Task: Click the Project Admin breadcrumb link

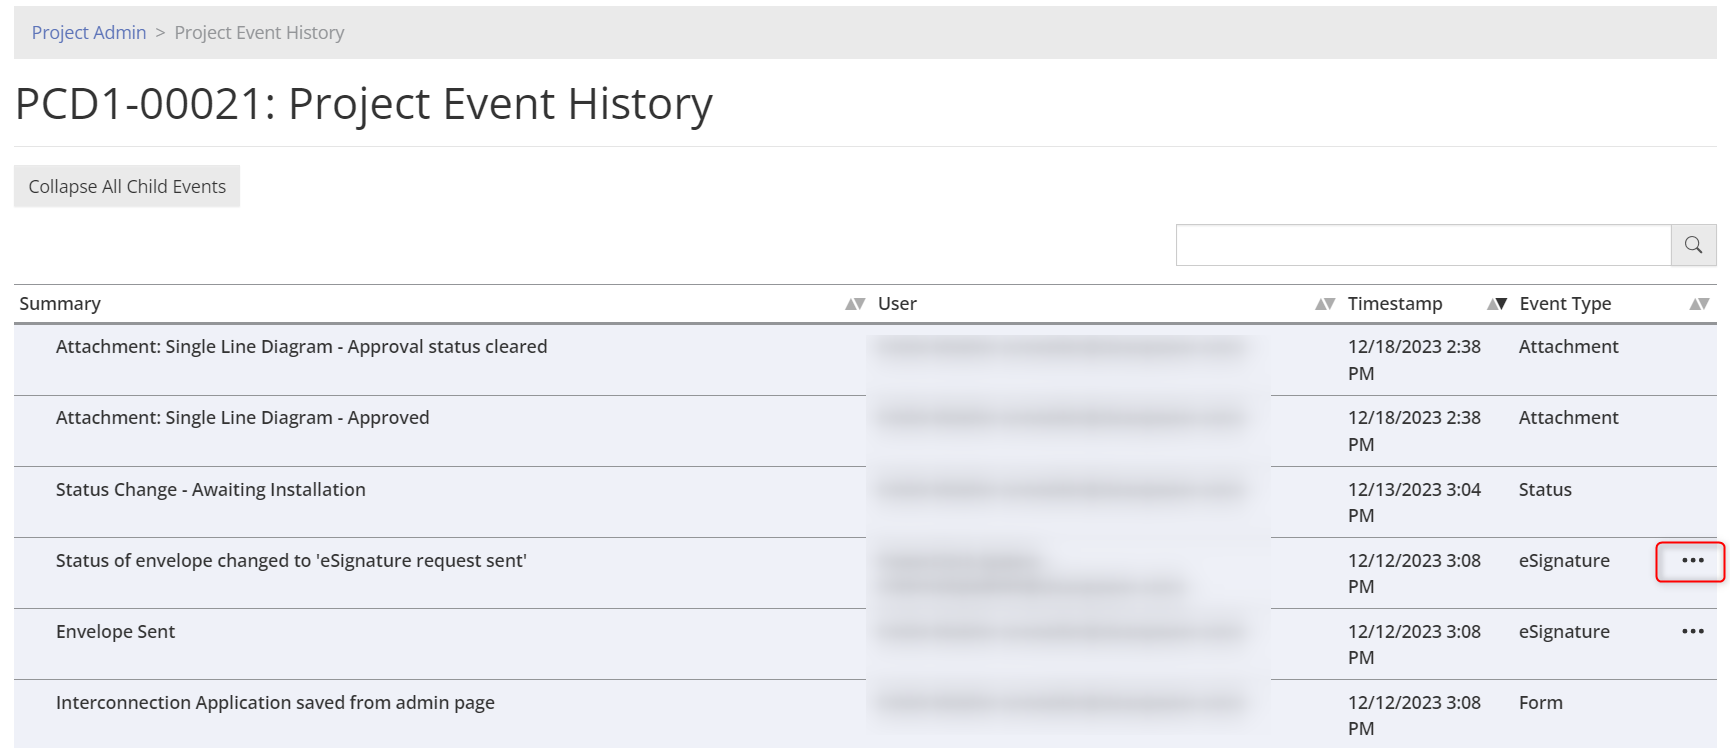Action: tap(89, 33)
